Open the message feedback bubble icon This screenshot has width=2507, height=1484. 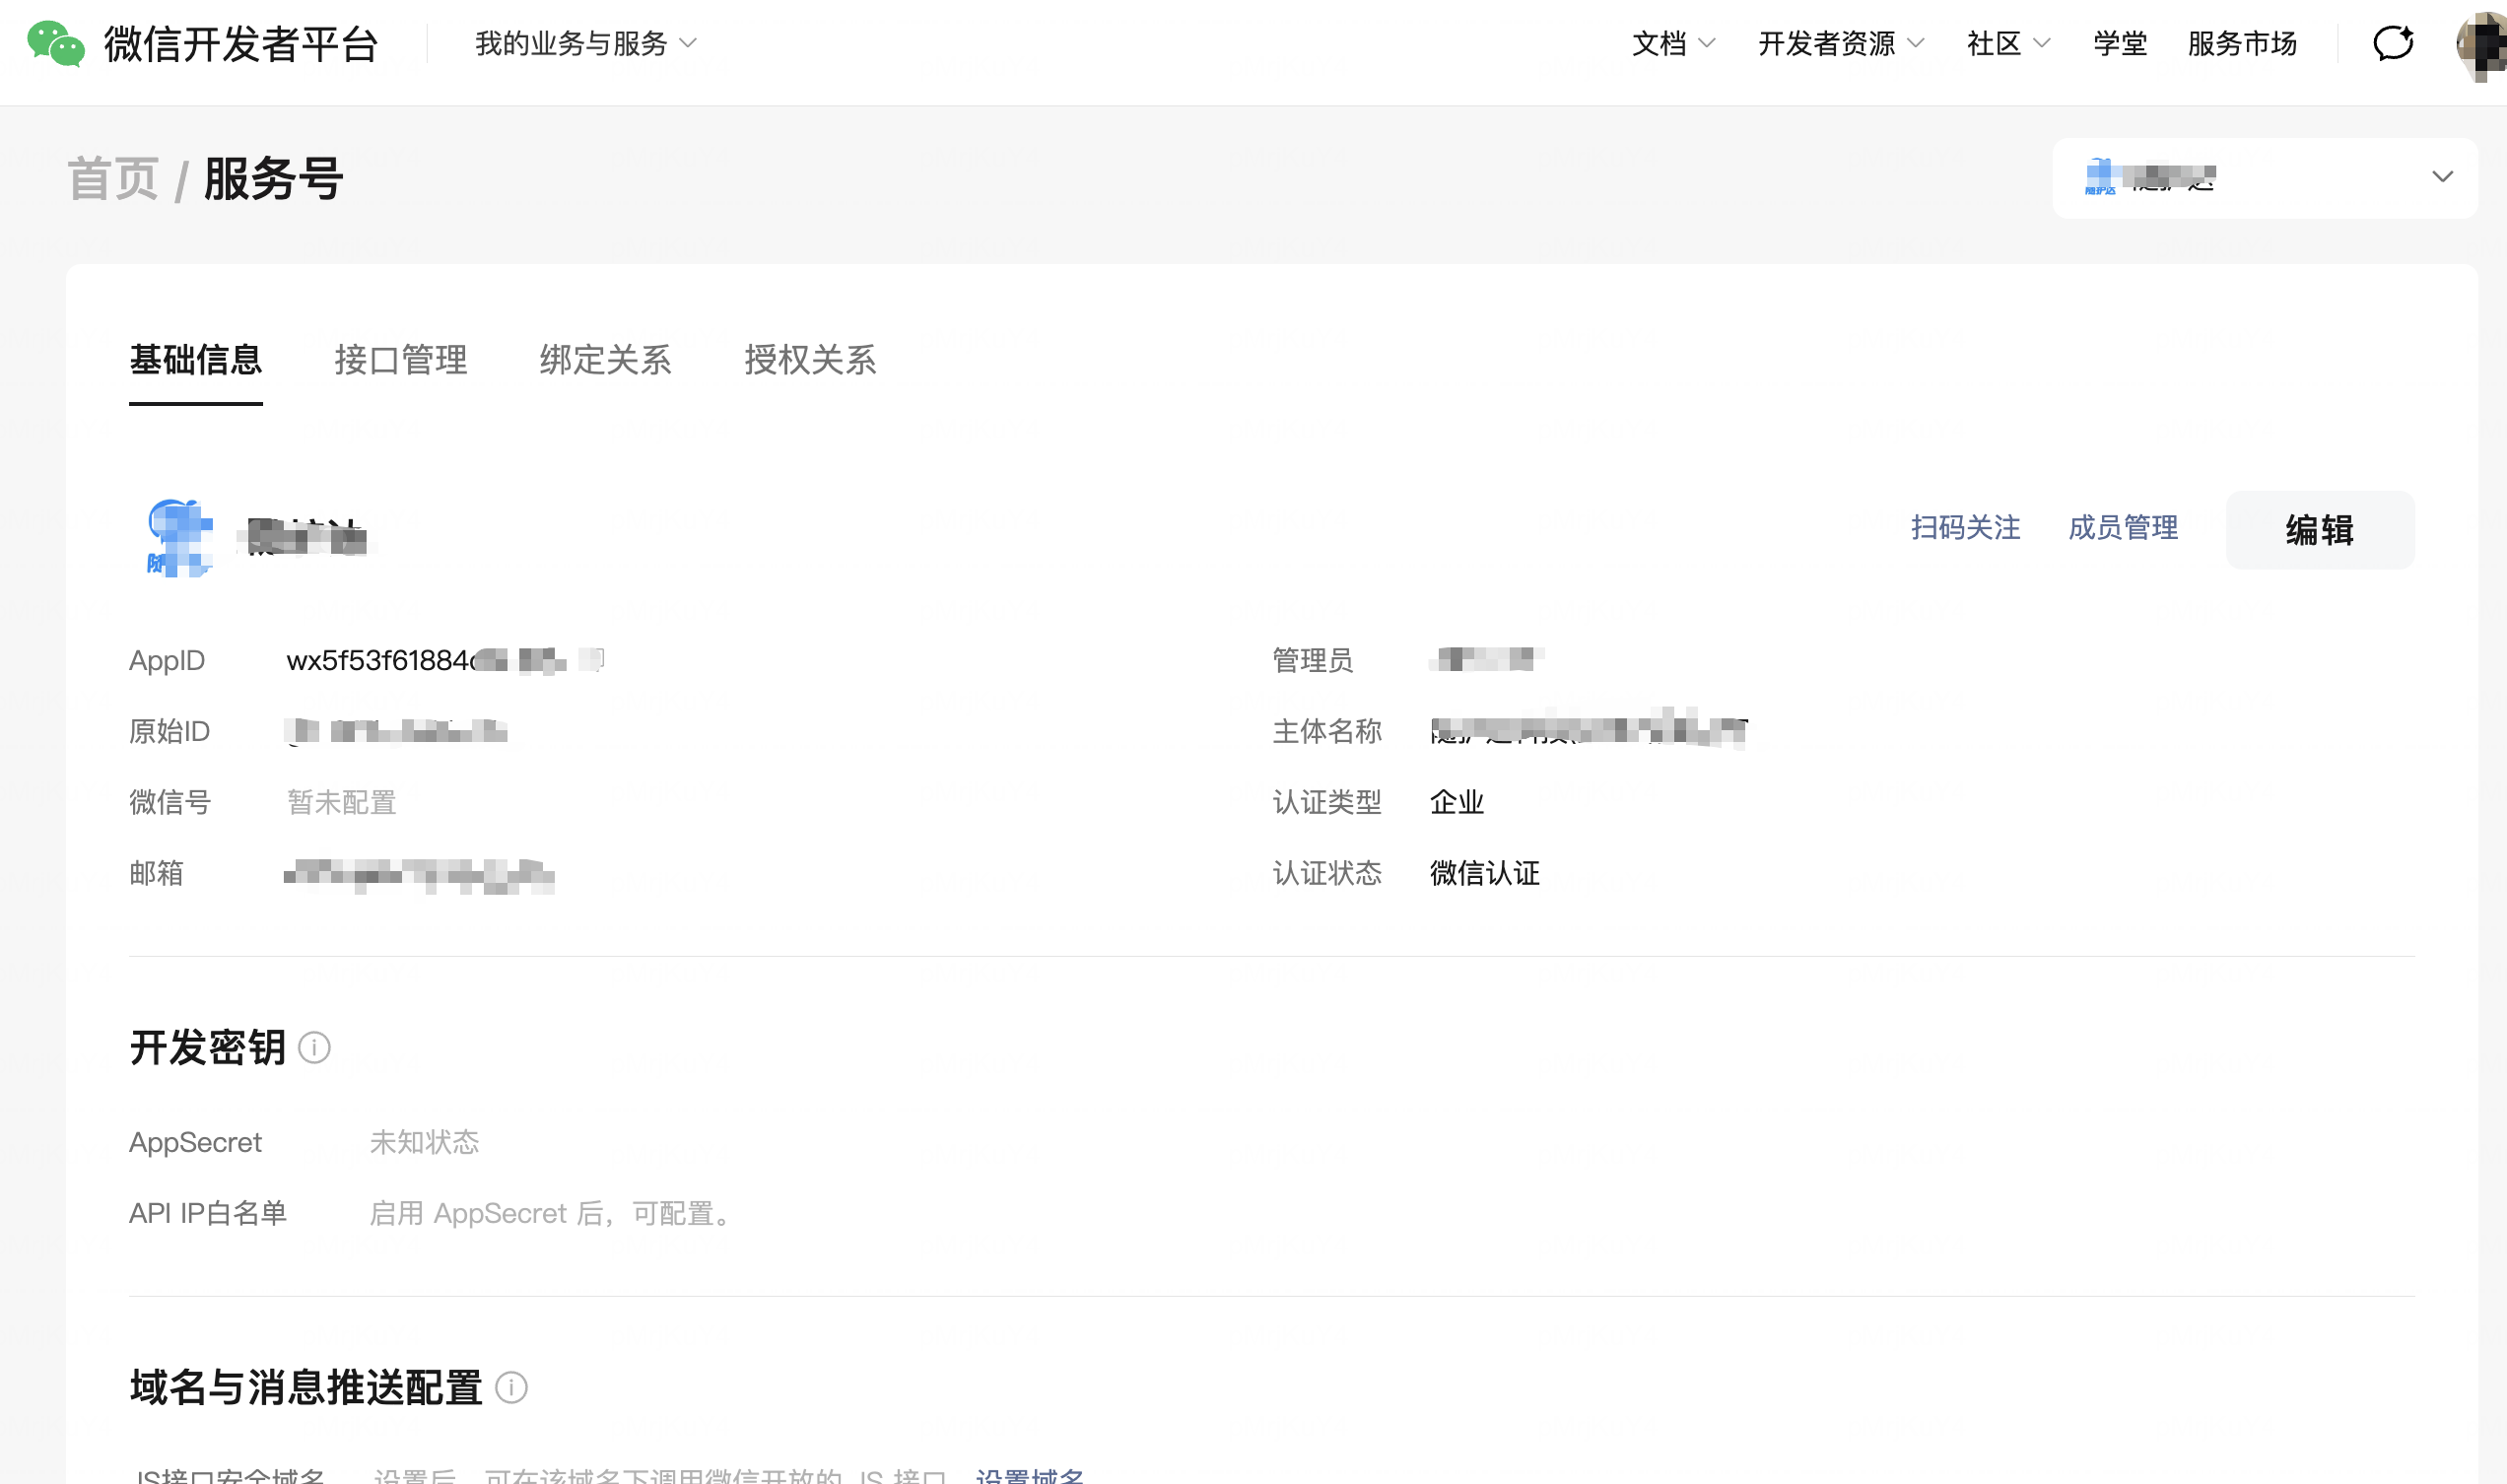[2393, 44]
